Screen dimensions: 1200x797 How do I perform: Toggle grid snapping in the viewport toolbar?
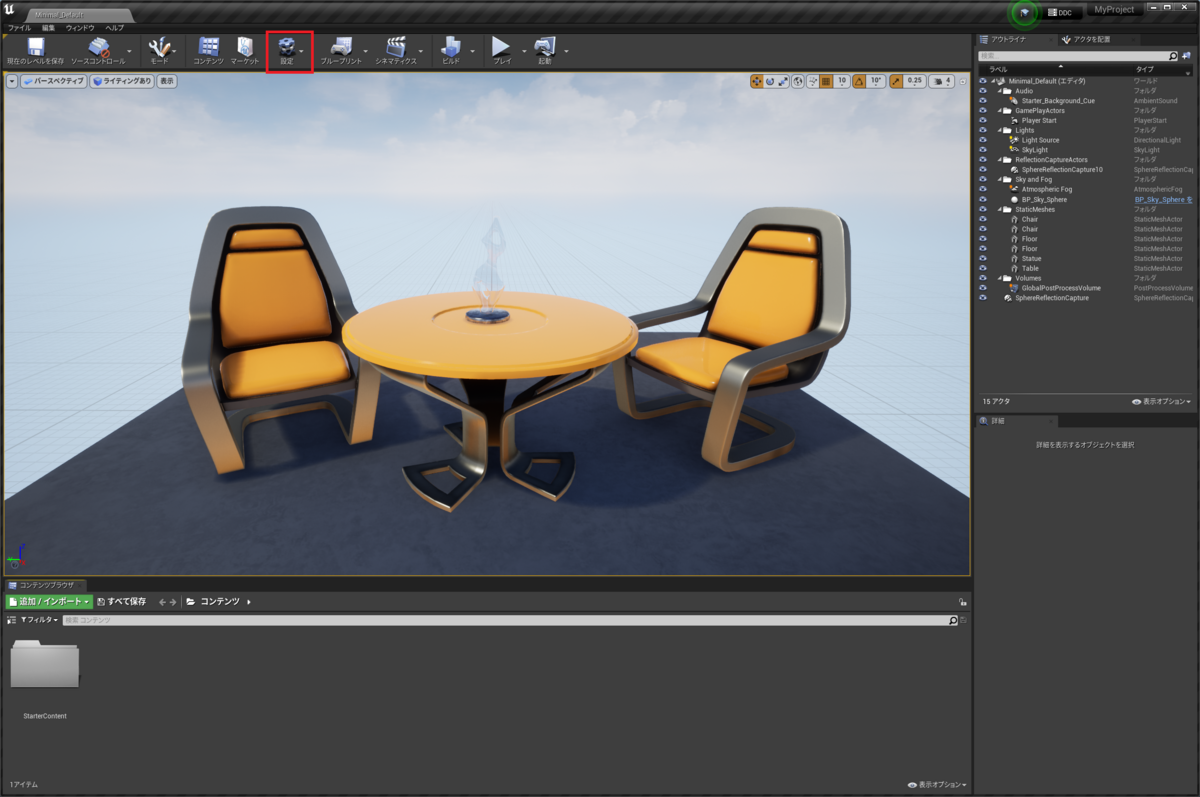pos(828,81)
